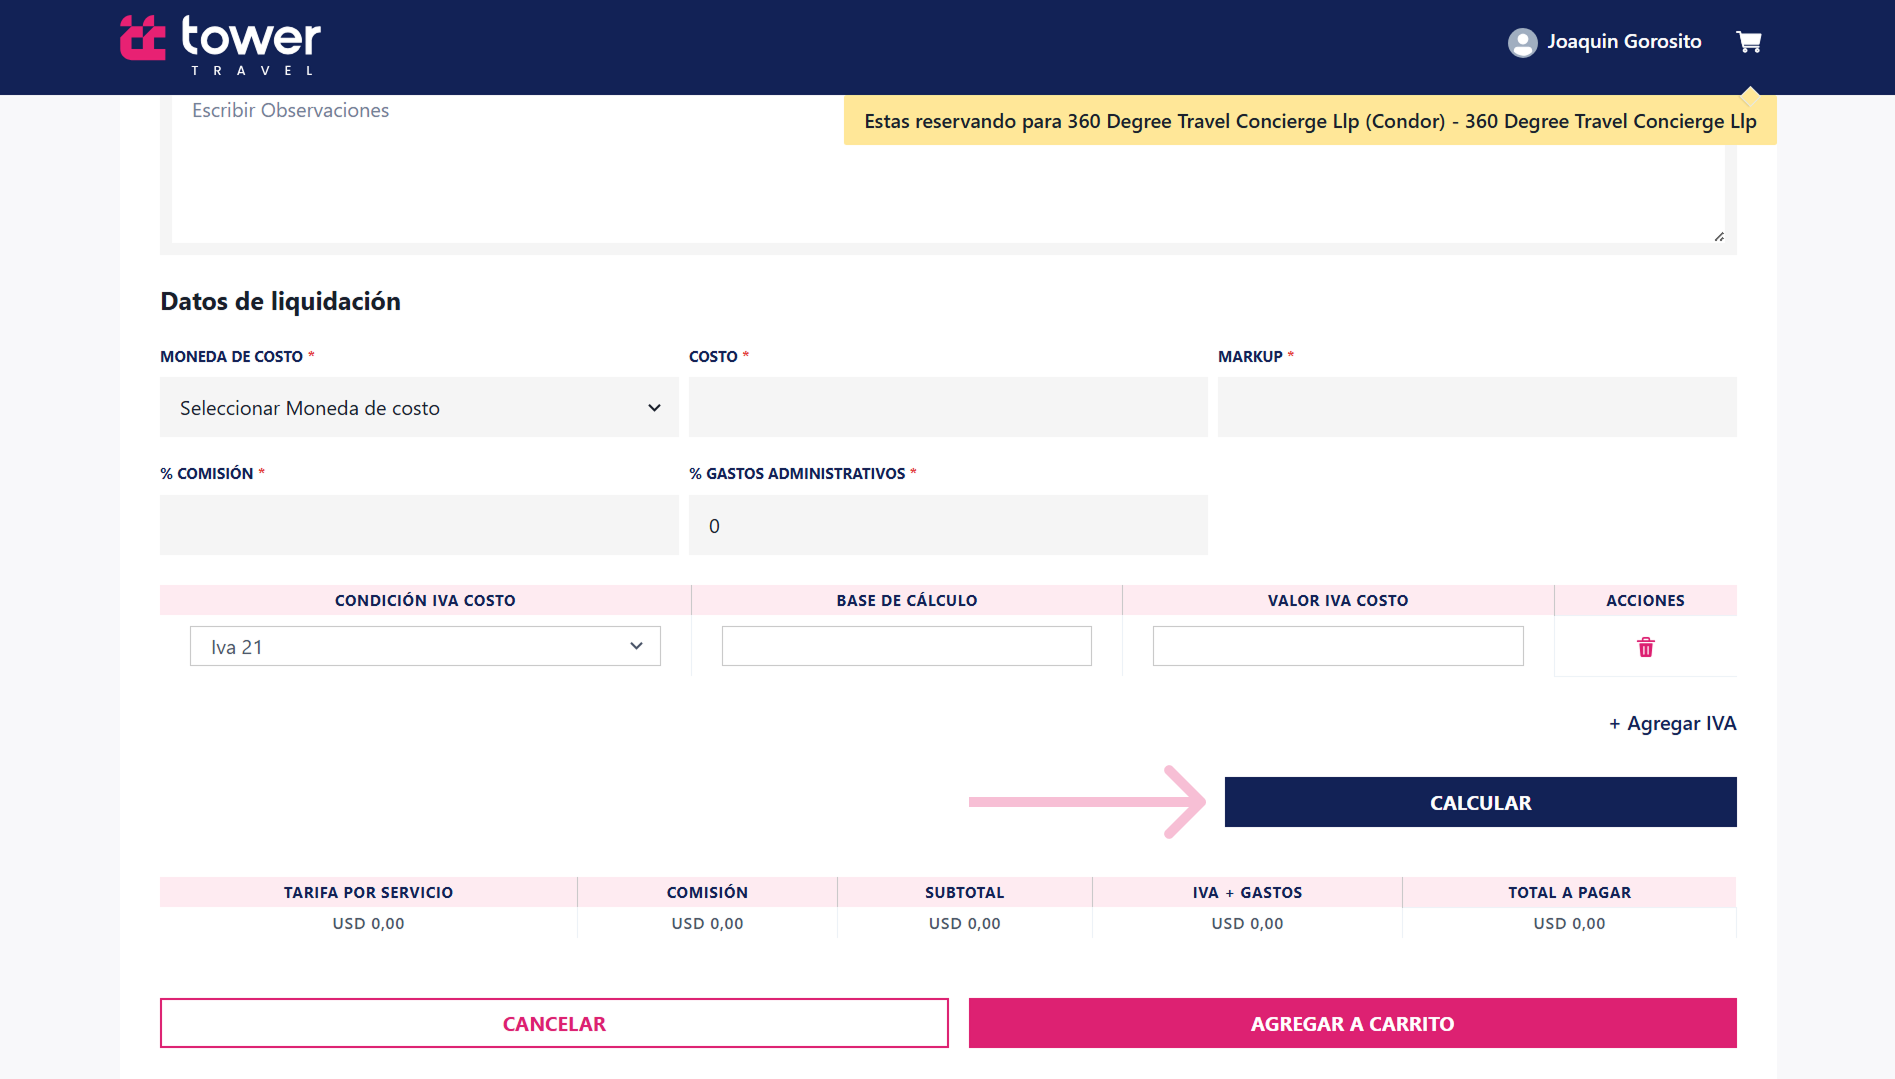
Task: Open the shopping cart icon
Action: [x=1748, y=42]
